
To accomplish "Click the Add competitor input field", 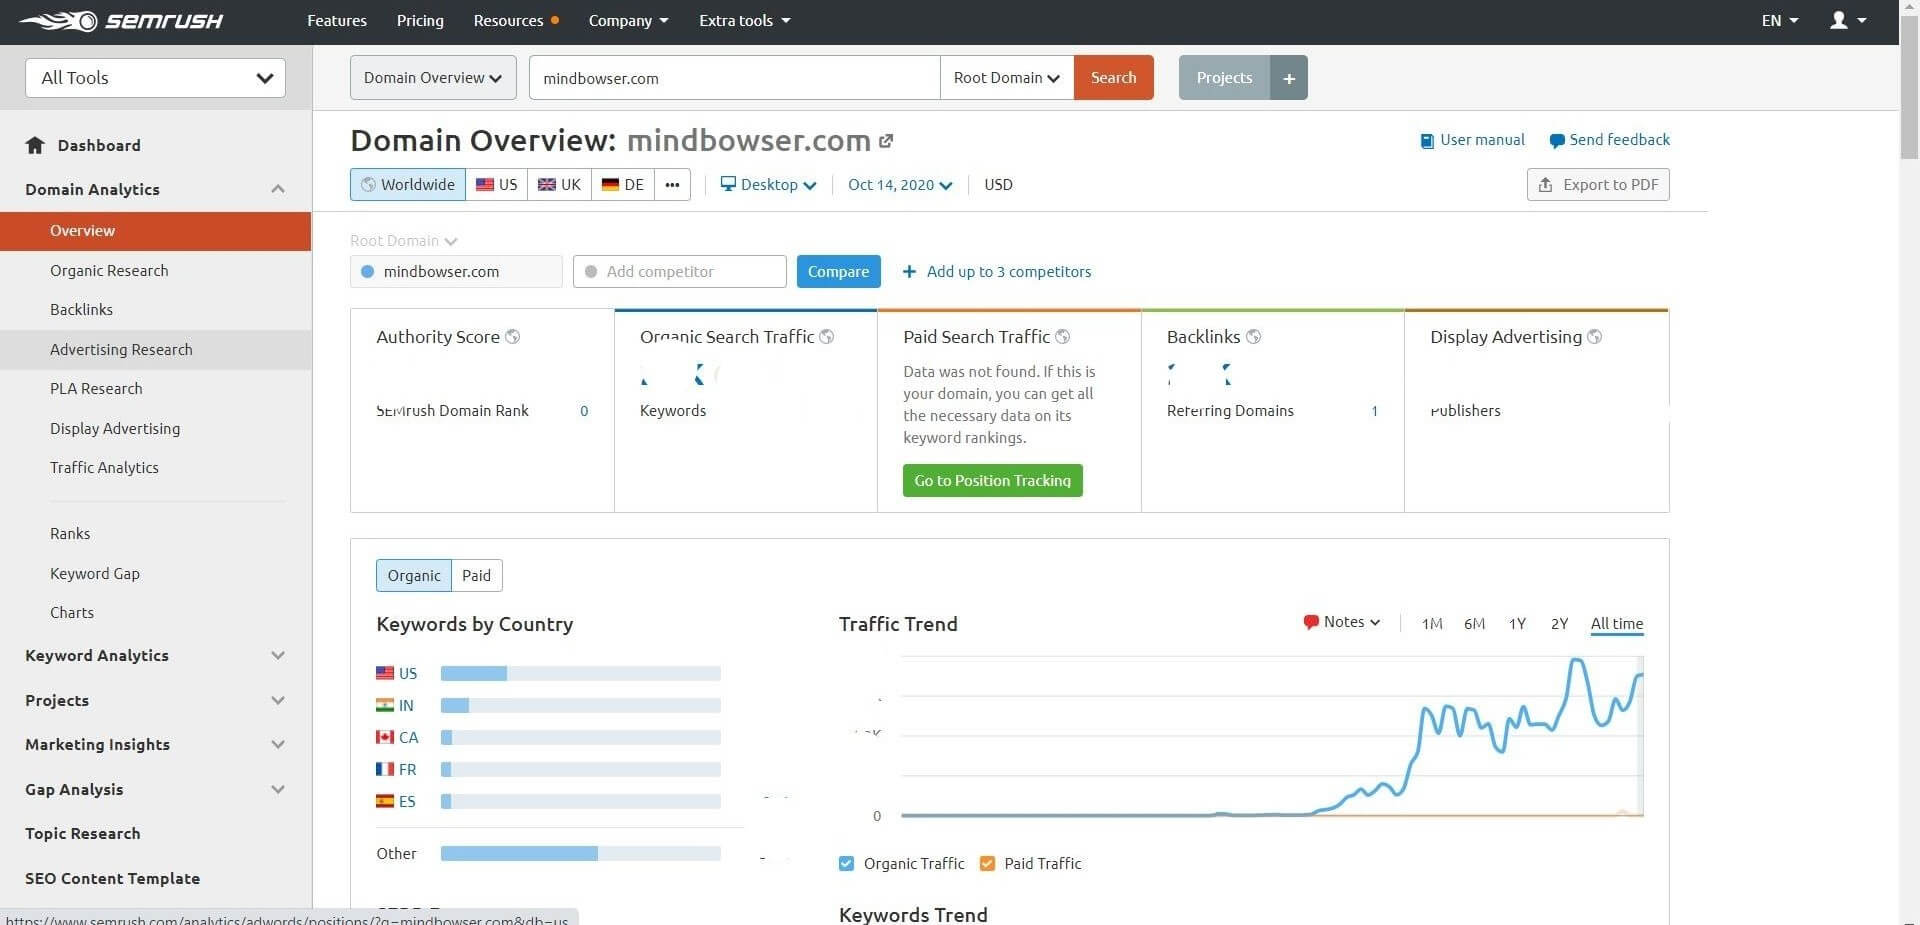I will coord(680,272).
